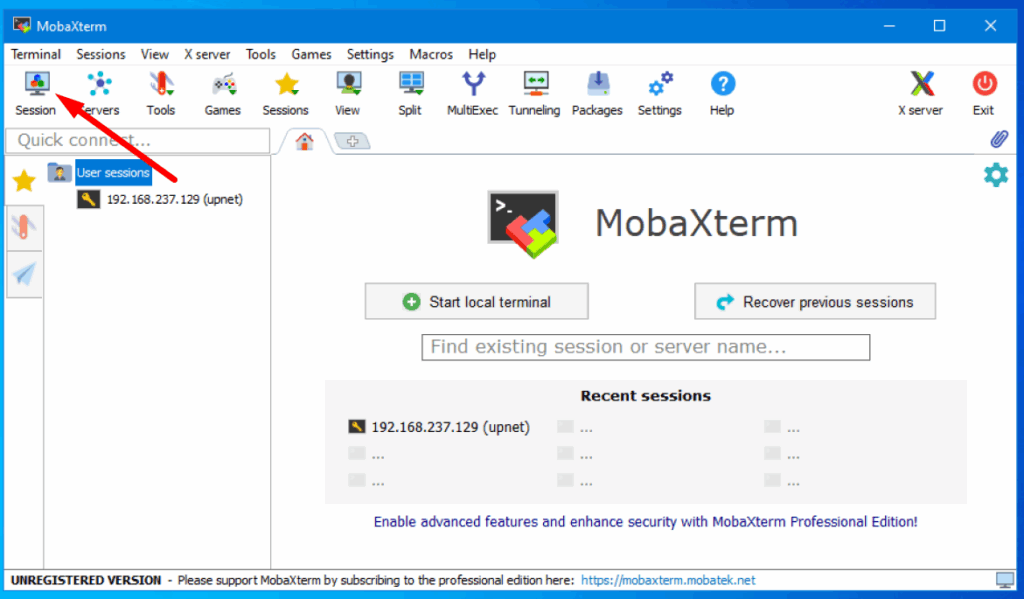Open the Settings menu in menu bar

pyautogui.click(x=370, y=54)
